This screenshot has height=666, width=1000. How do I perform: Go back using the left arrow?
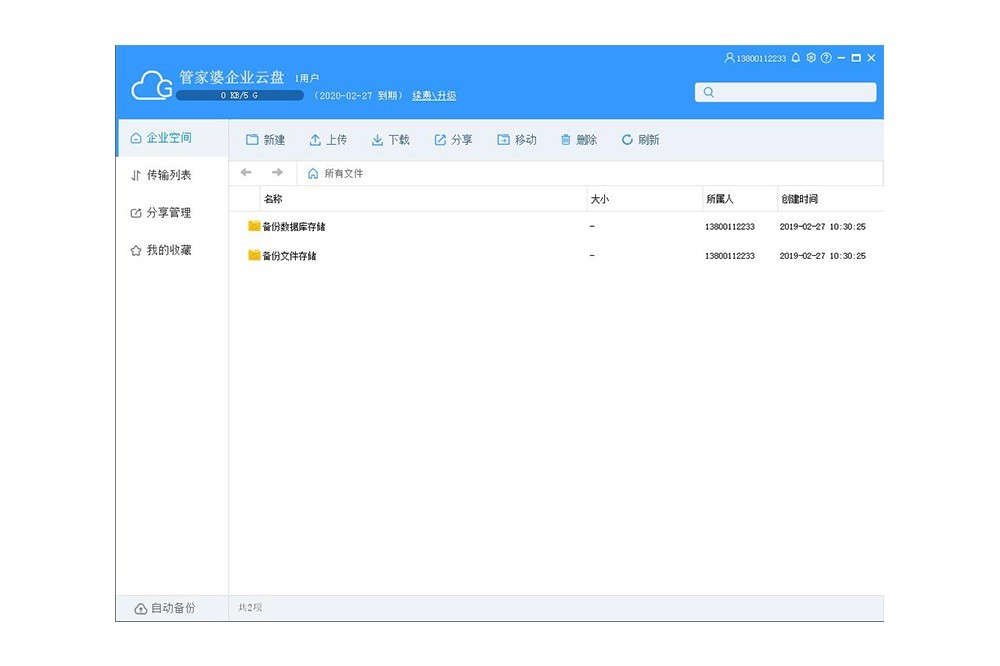click(x=246, y=173)
